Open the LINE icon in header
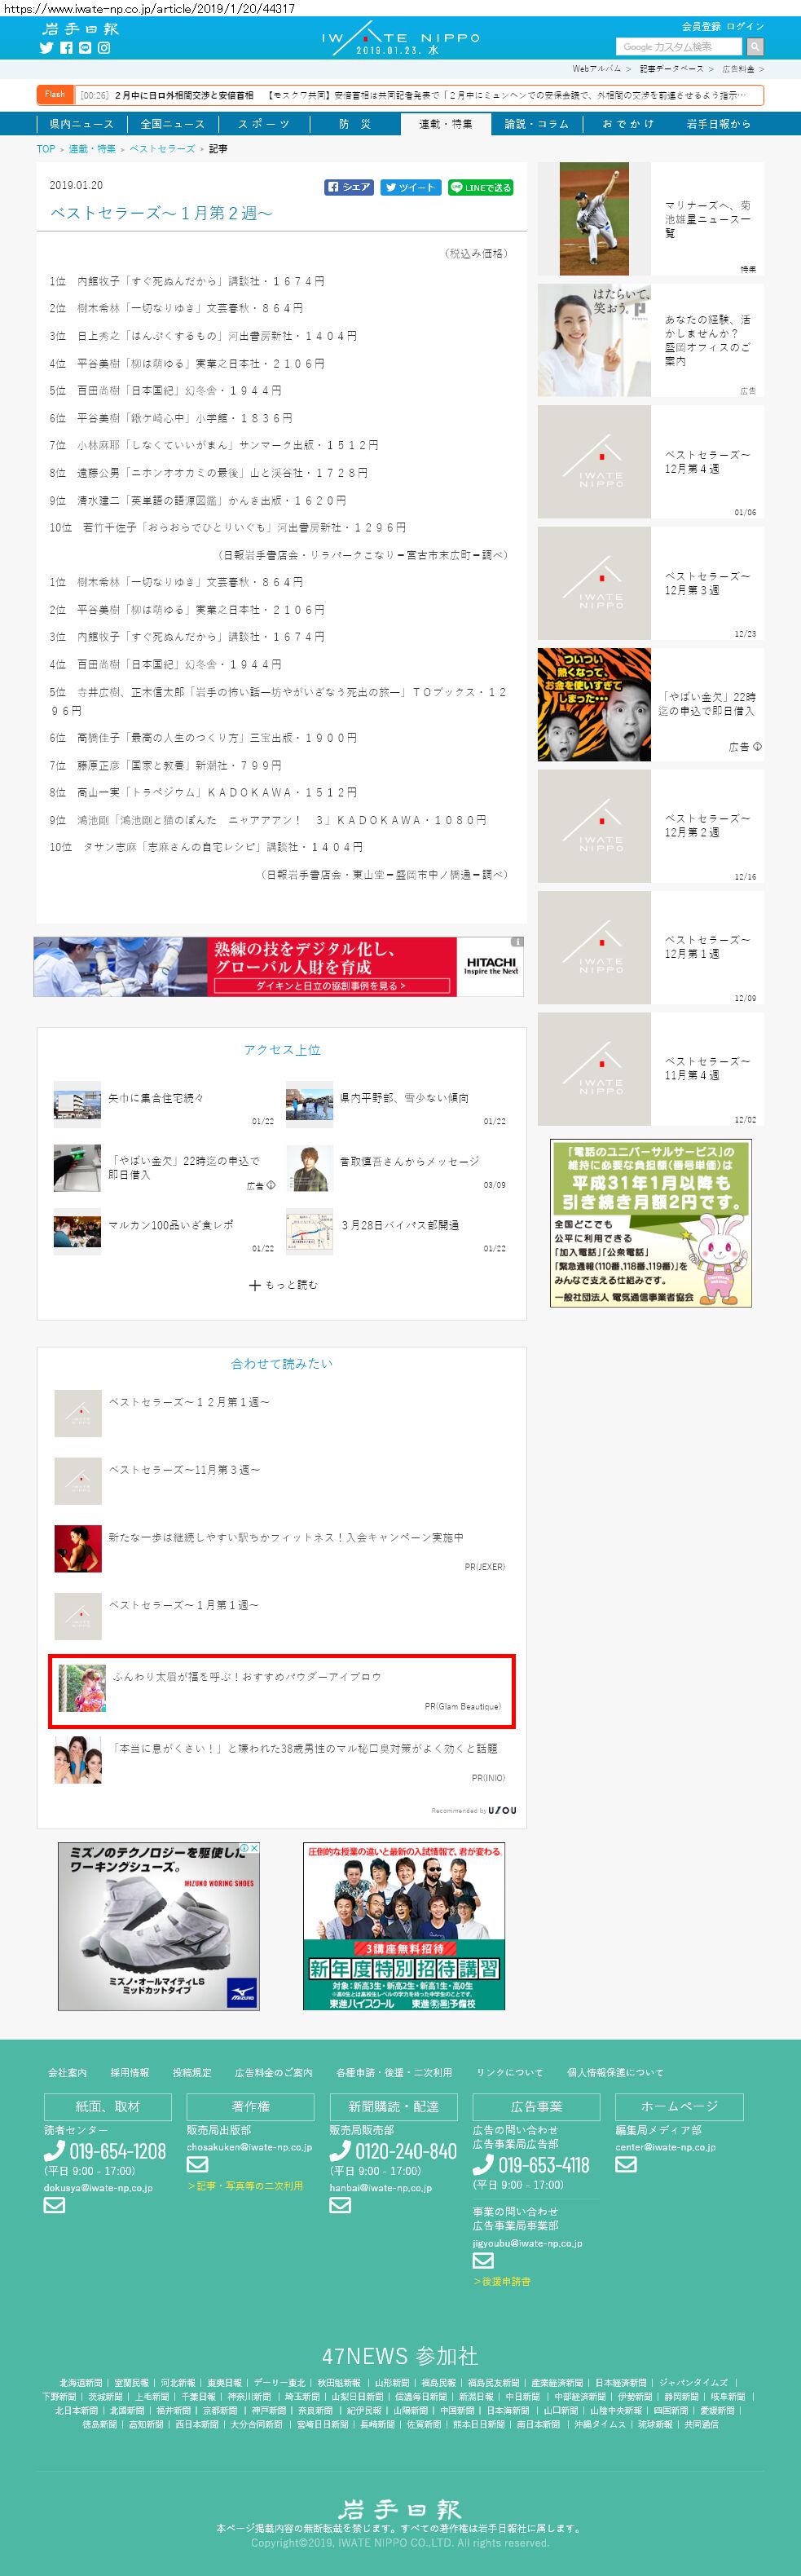 pos(85,48)
